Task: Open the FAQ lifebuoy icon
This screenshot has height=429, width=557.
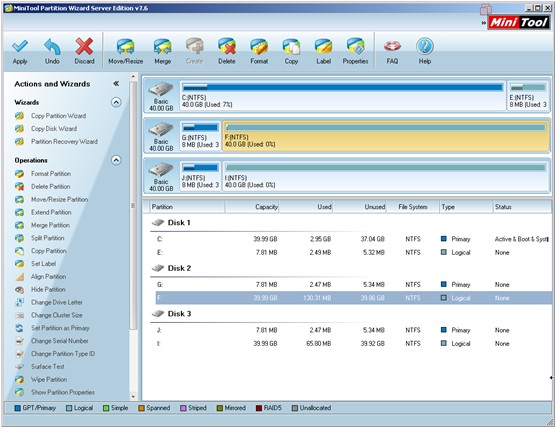Action: click(393, 46)
